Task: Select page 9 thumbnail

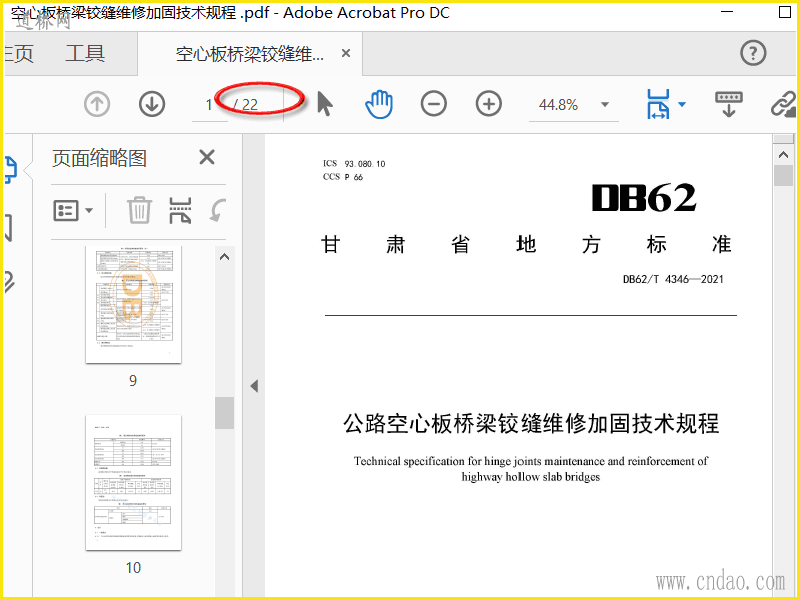Action: 133,304
